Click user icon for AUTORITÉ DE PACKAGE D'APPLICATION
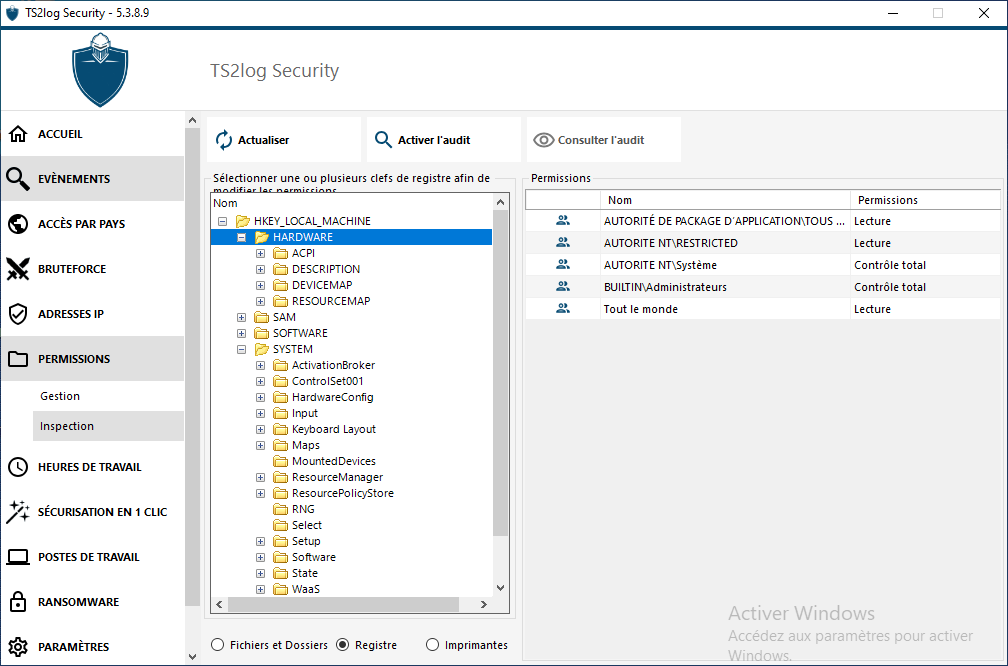Viewport: 1008px width, 666px height. click(562, 220)
